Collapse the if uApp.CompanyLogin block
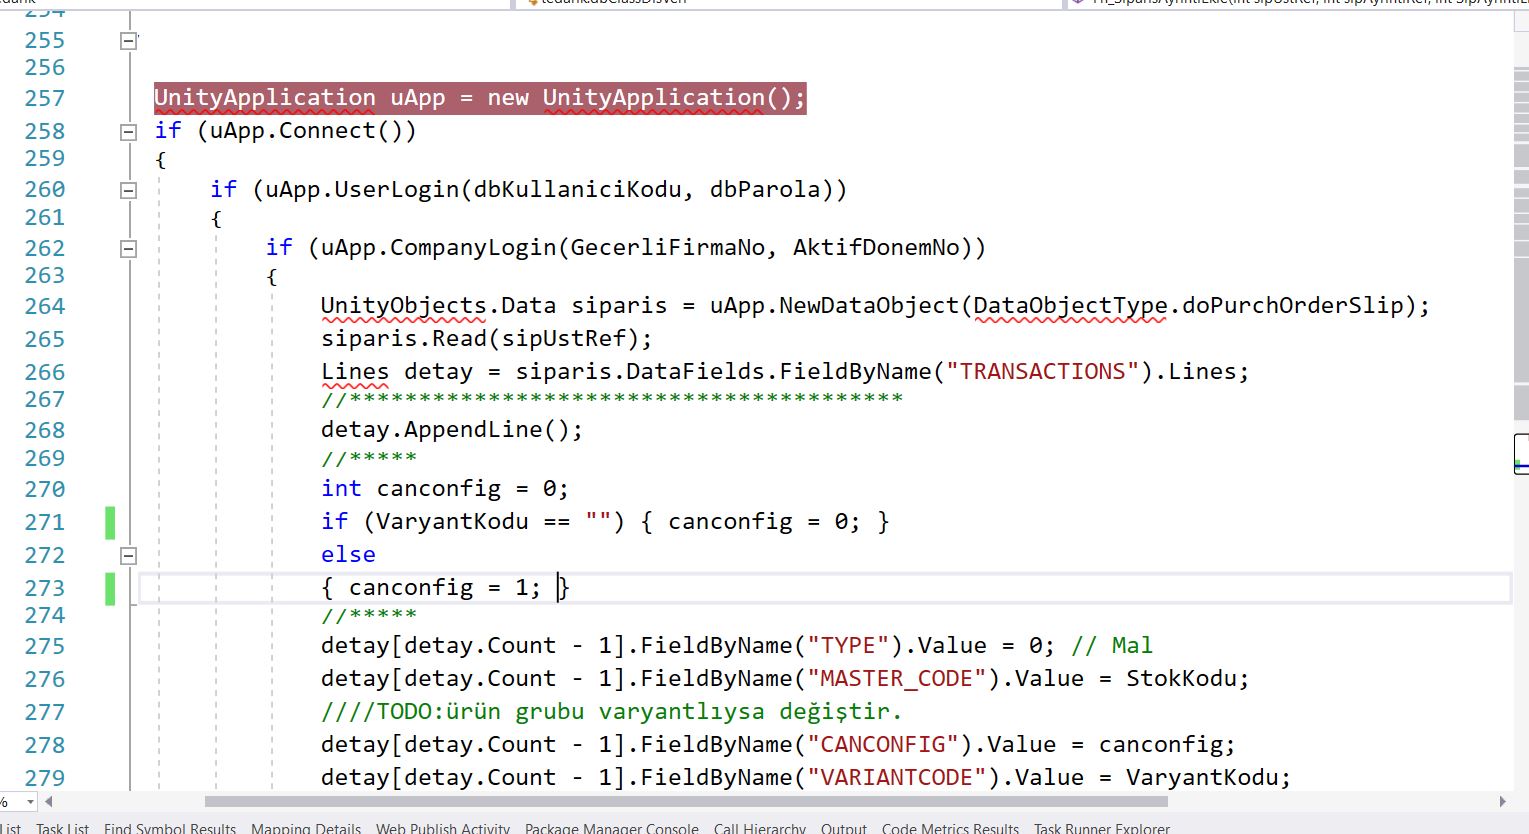The width and height of the screenshot is (1529, 834). tap(128, 249)
